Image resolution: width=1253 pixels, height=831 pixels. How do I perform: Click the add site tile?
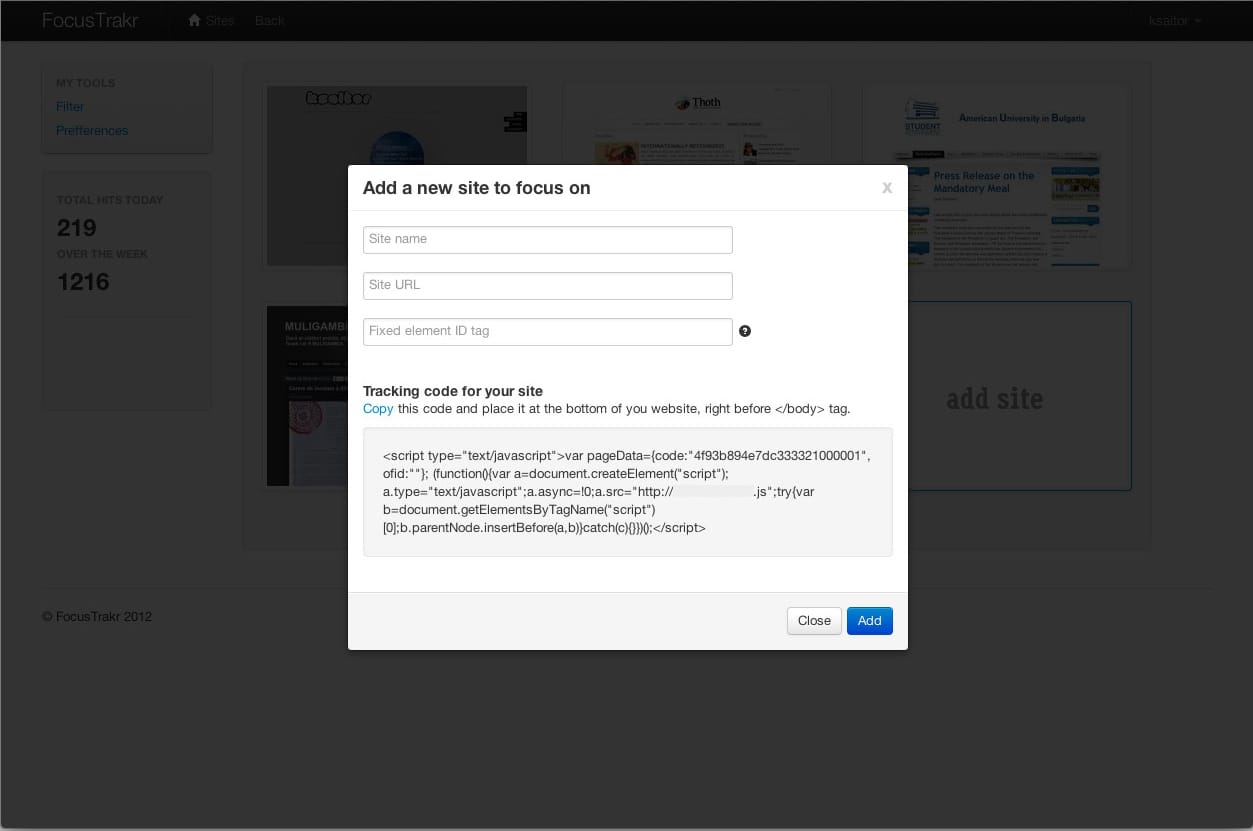point(1020,397)
